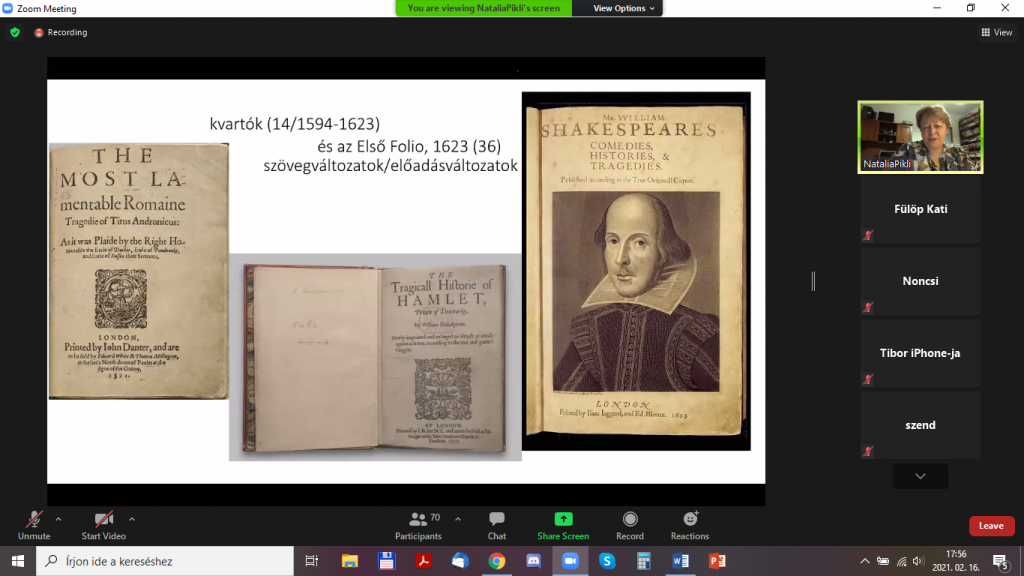The image size is (1024, 576).
Task: Click the green Share Screen button
Action: tap(563, 526)
